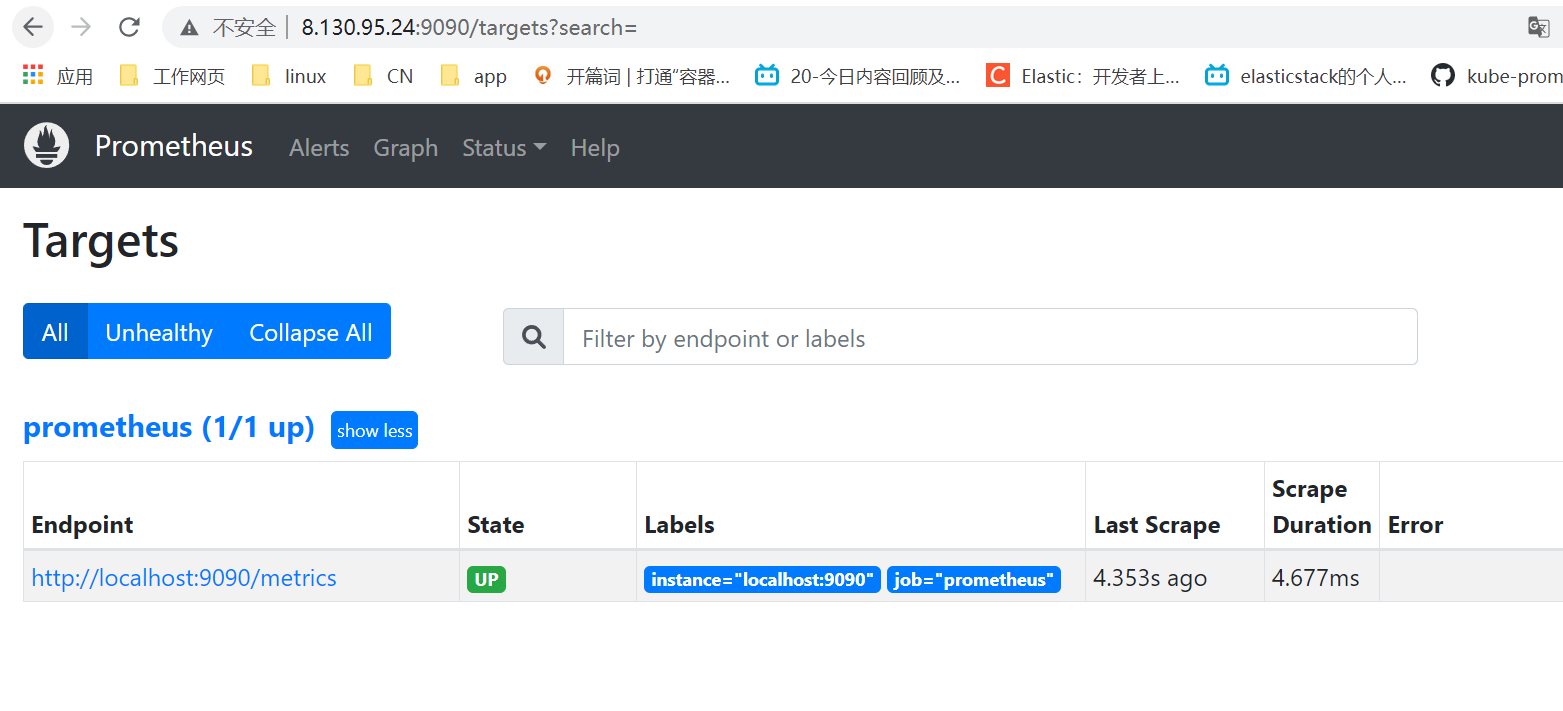The height and width of the screenshot is (711, 1563).
Task: Select the All targets filter
Action: [x=55, y=332]
